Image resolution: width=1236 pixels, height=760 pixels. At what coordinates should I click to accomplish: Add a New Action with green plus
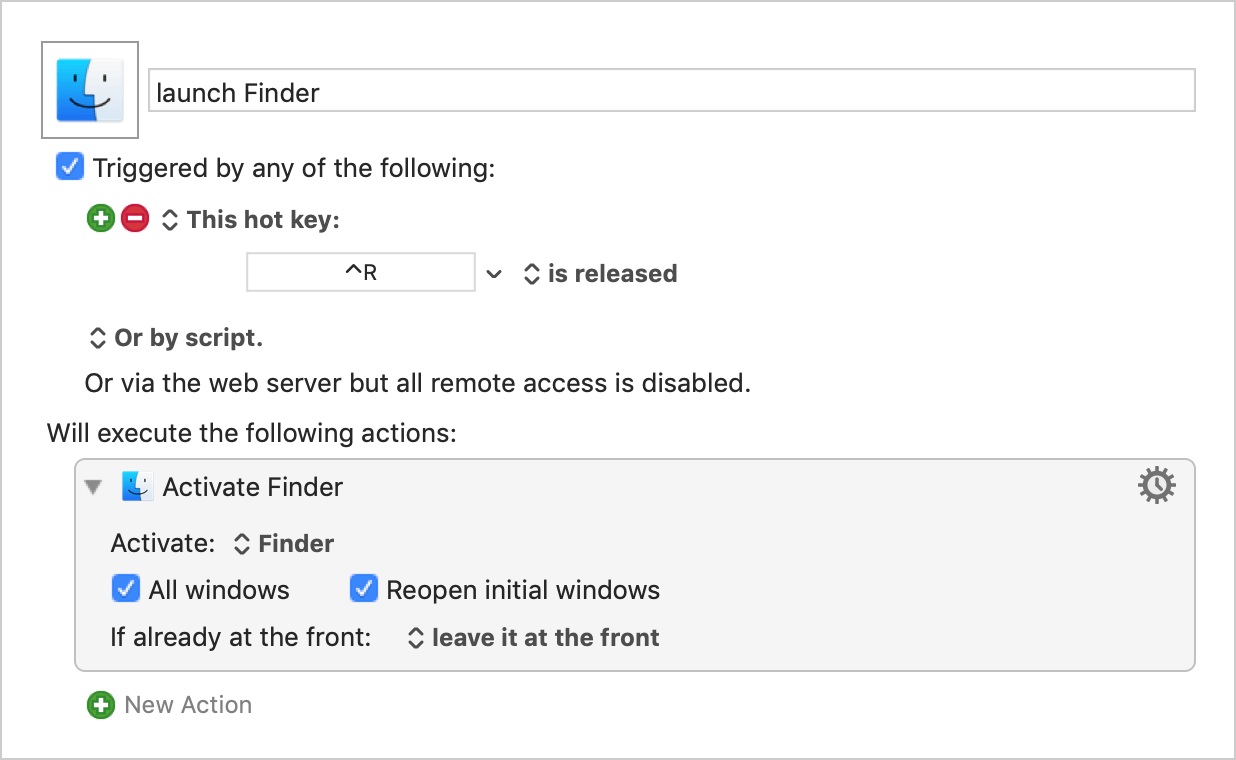(101, 705)
